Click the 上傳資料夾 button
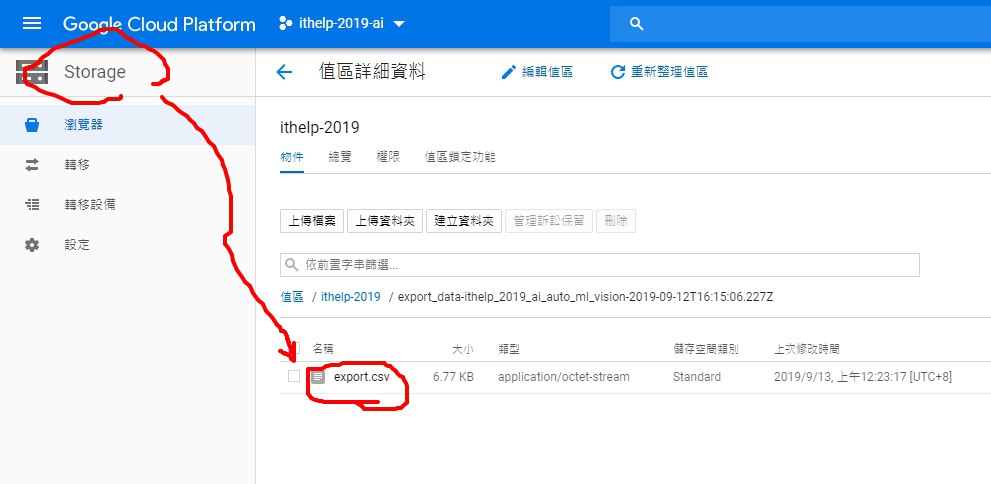Viewport: 991px width, 484px height. click(x=385, y=221)
